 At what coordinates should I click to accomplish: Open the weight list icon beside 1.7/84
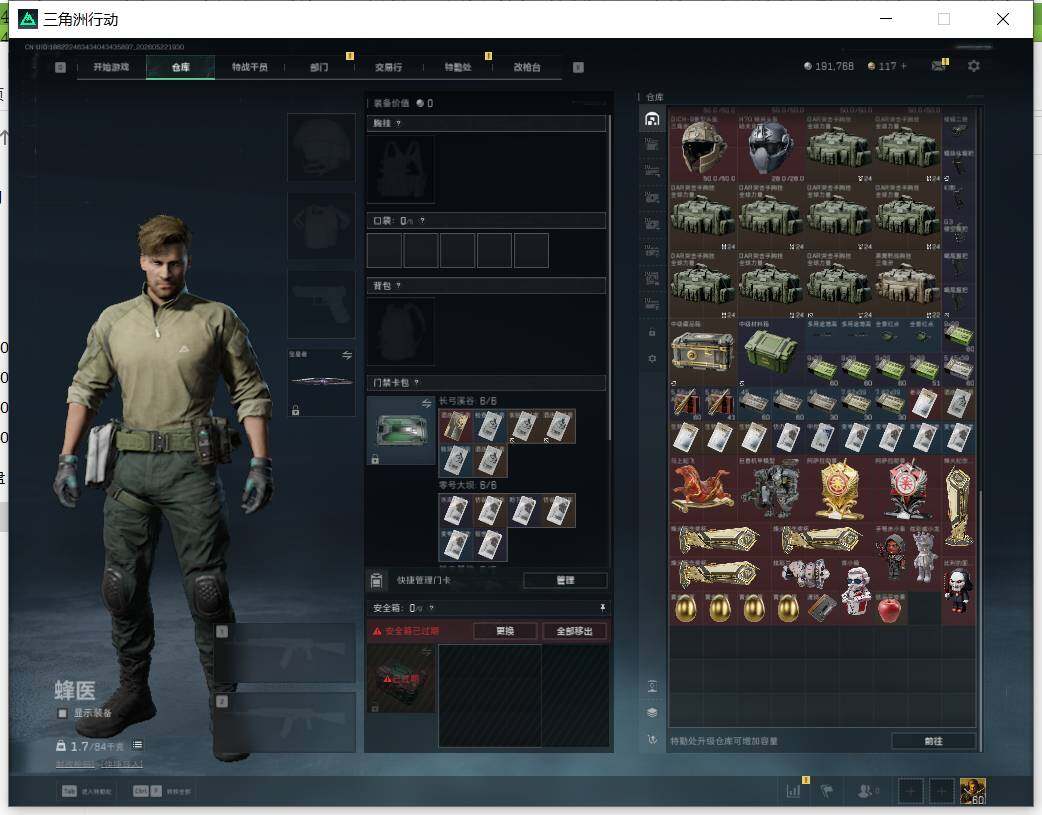pos(138,745)
